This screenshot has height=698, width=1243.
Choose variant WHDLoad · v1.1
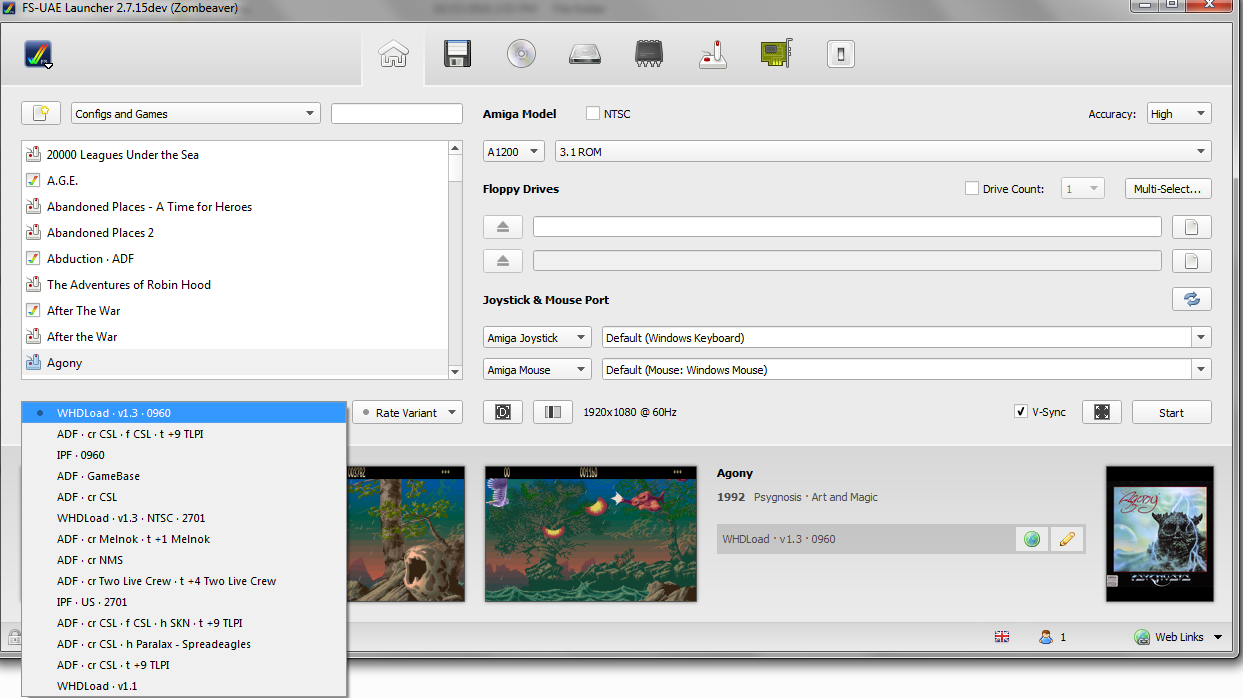pos(184,686)
